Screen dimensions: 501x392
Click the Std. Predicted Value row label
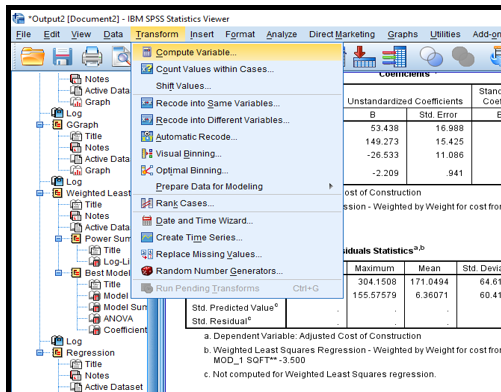[x=235, y=307]
